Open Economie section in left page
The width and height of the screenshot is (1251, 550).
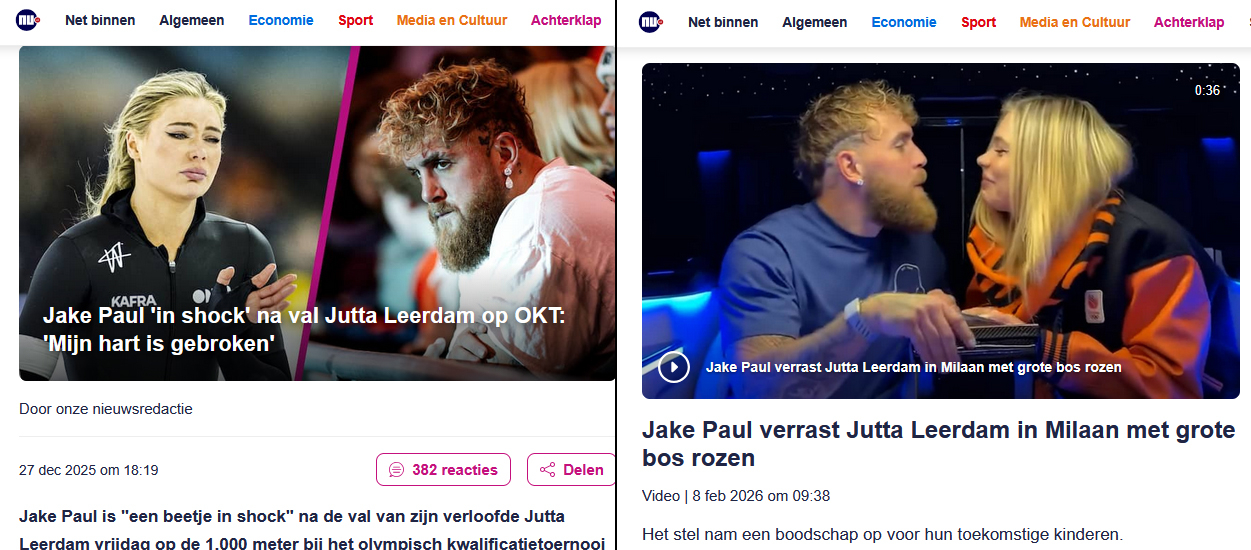tap(281, 20)
